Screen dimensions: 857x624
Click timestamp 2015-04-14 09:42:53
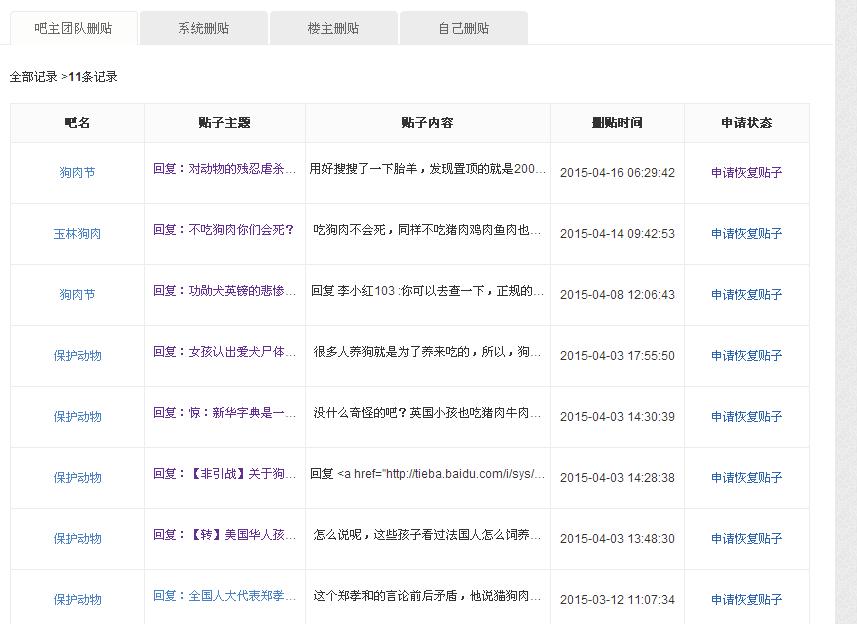pyautogui.click(x=617, y=234)
